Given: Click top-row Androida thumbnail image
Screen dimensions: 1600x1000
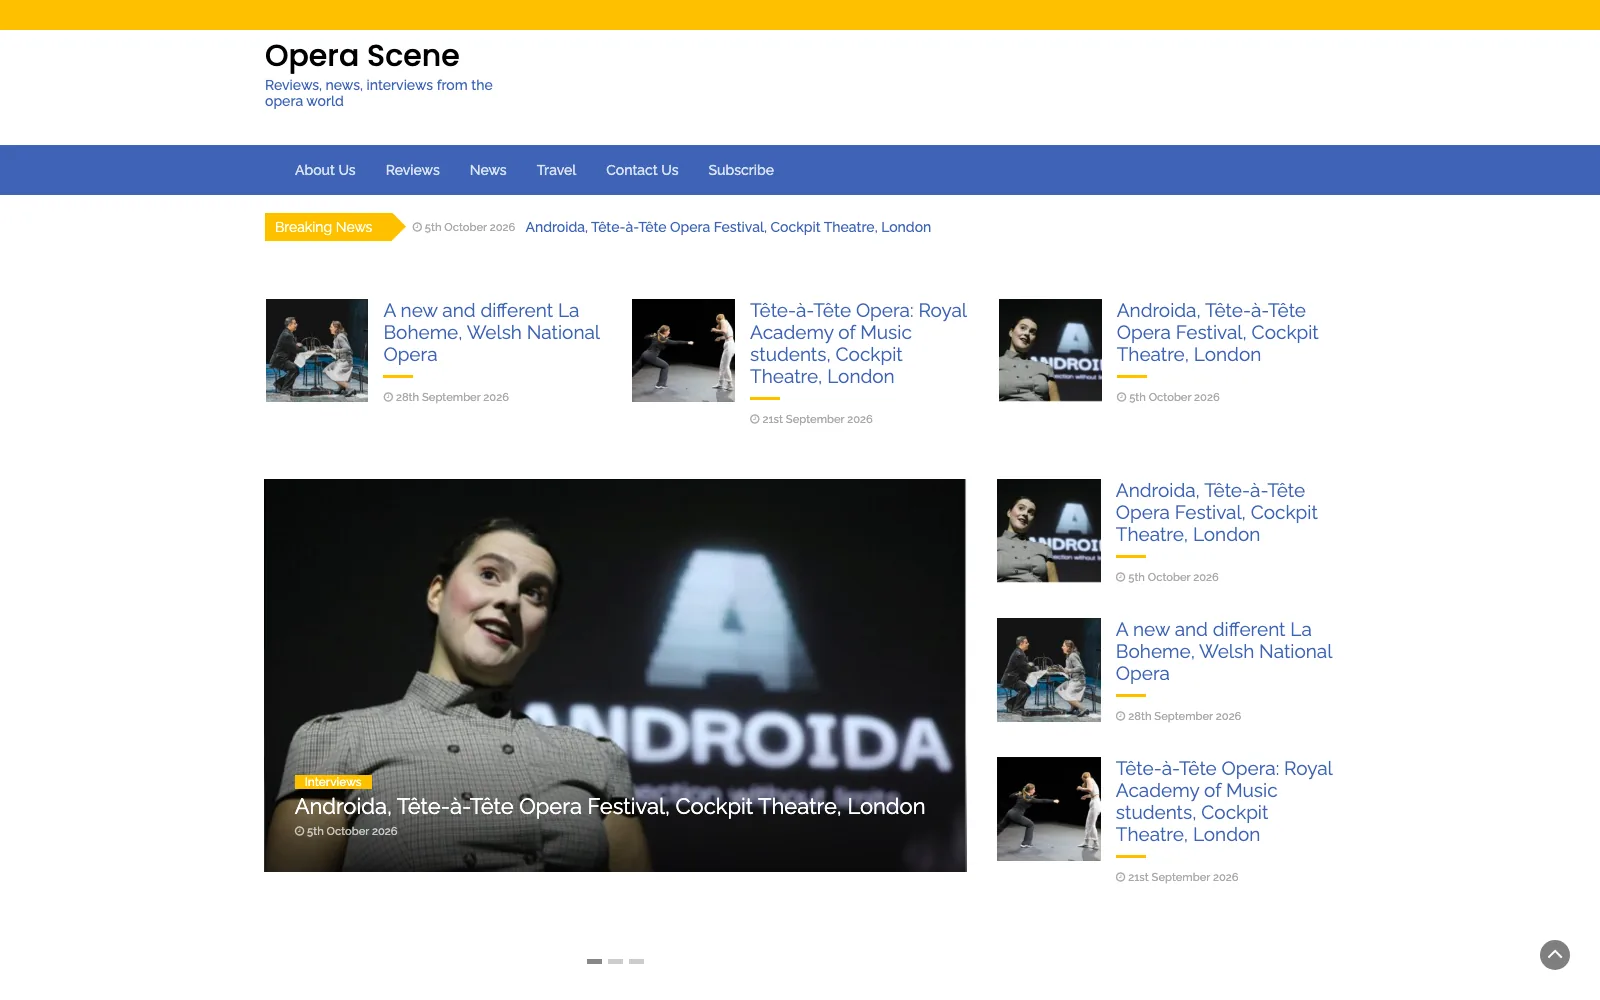Looking at the screenshot, I should tap(1050, 350).
